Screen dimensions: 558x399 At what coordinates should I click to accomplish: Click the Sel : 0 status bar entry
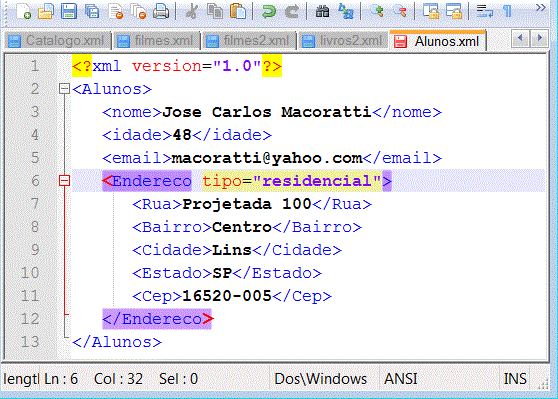pos(178,379)
